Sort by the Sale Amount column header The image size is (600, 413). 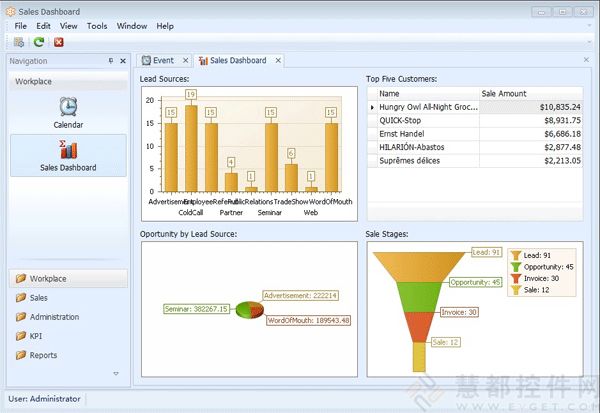[530, 92]
